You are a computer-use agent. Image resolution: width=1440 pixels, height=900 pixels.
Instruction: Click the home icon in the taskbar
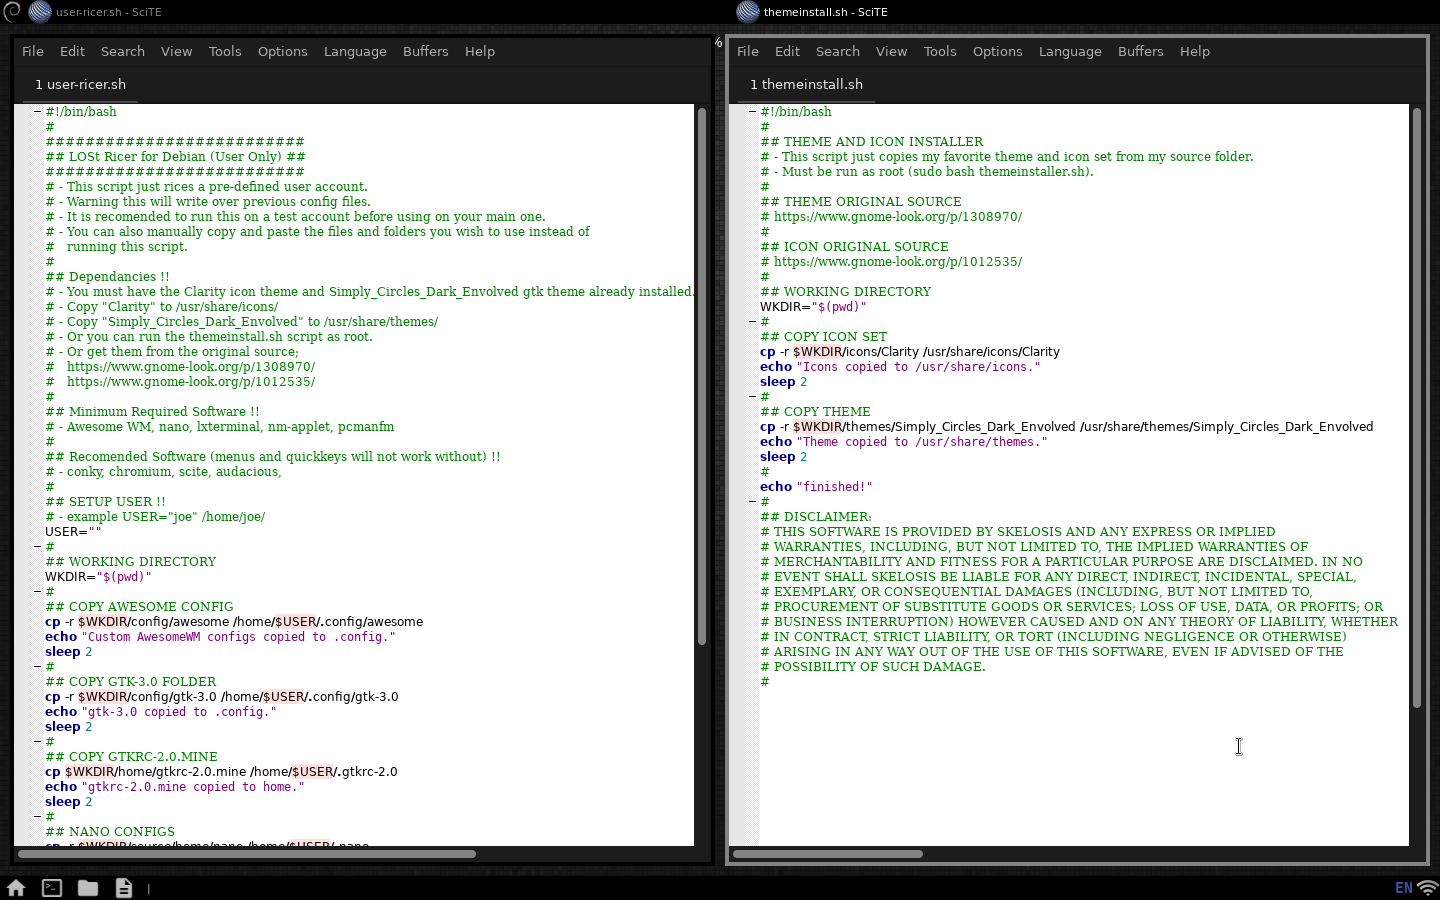[x=16, y=888]
